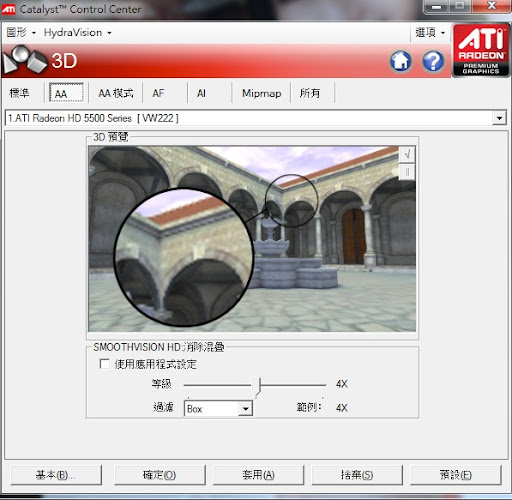Open the AI tab
The image size is (512, 500).
coord(201,93)
